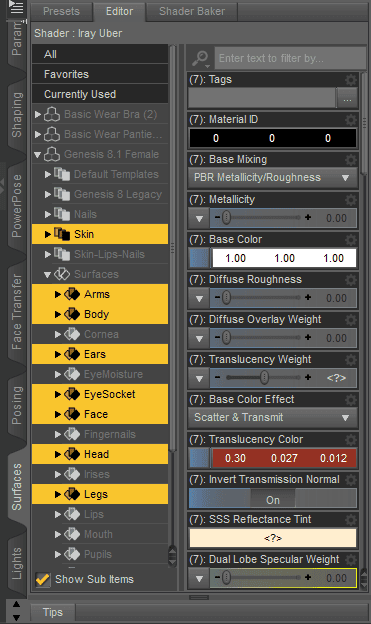Image resolution: width=371 pixels, height=624 pixels.
Task: Click the Cornea surface icon
Action: click(x=72, y=334)
